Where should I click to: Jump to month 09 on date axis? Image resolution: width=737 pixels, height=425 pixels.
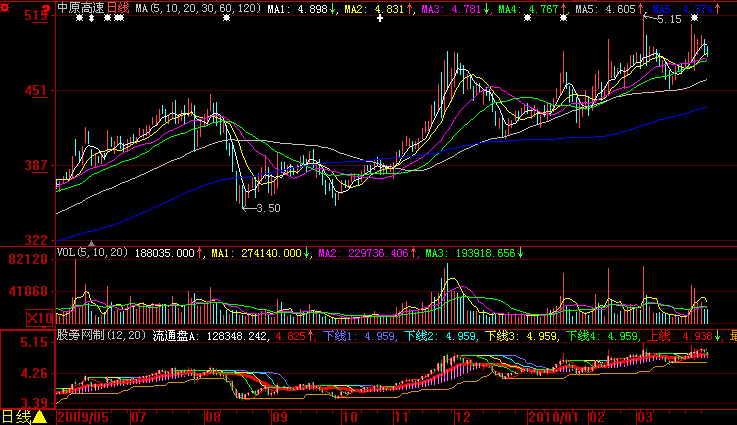[280, 417]
